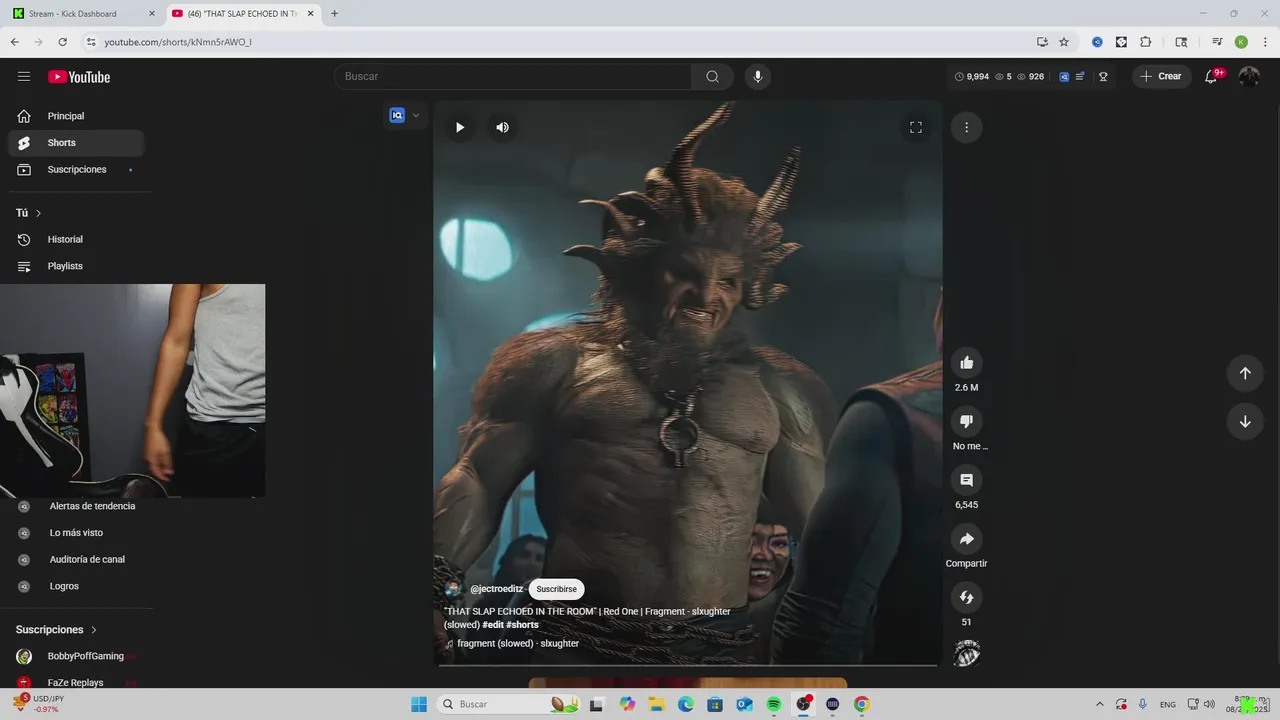Open the @jectroeditz channel link
The image size is (1280, 720).
(x=496, y=589)
